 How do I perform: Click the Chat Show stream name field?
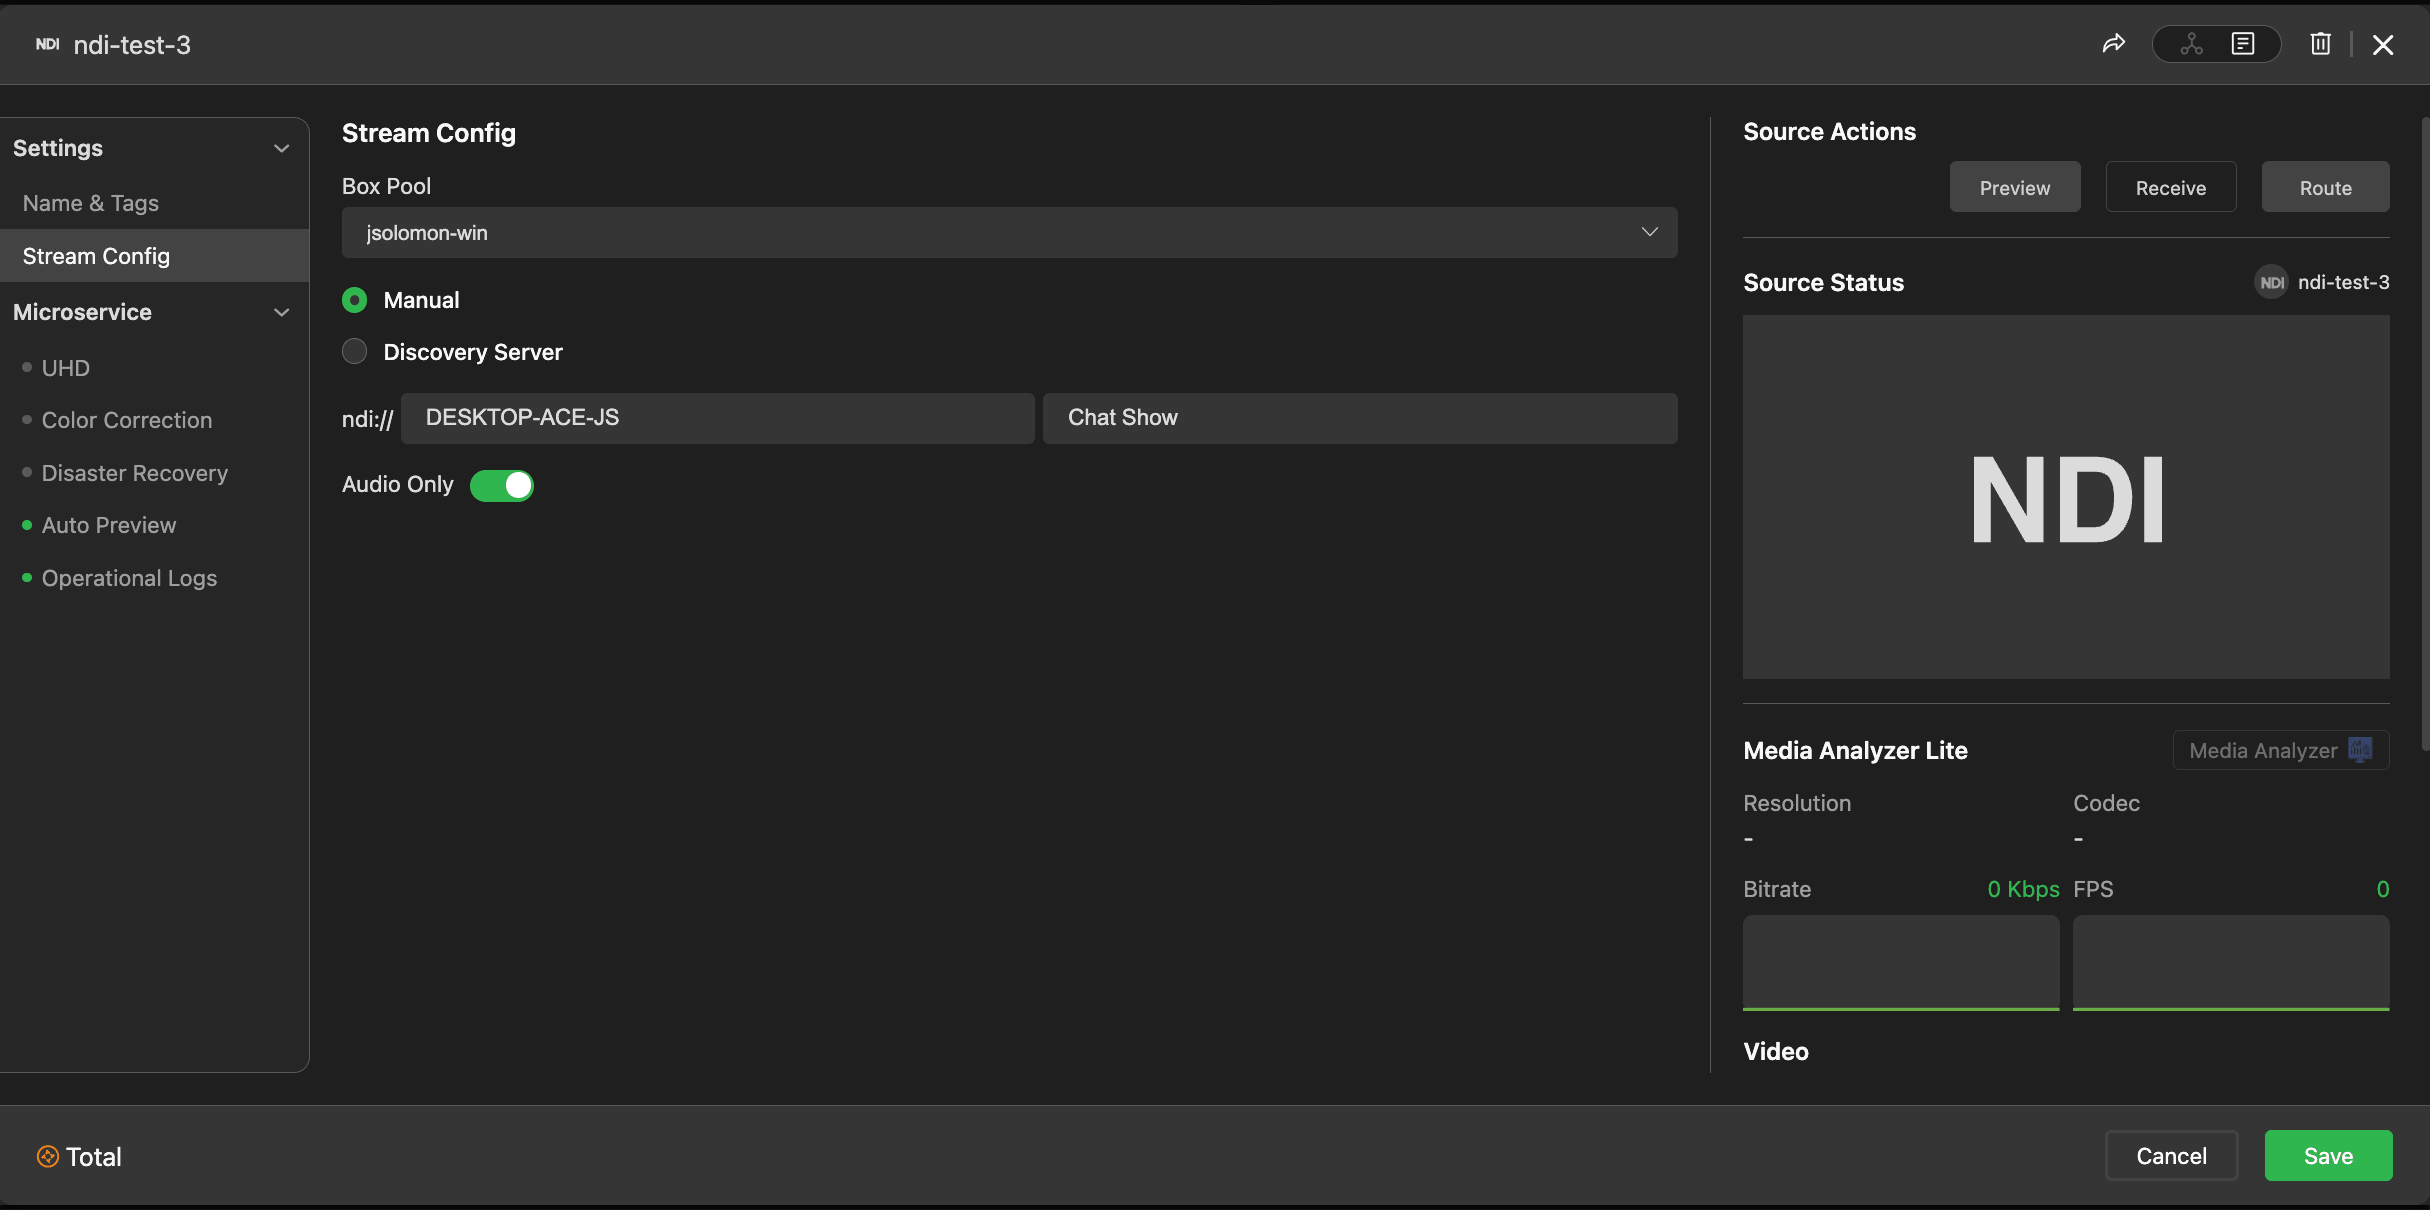[1360, 418]
